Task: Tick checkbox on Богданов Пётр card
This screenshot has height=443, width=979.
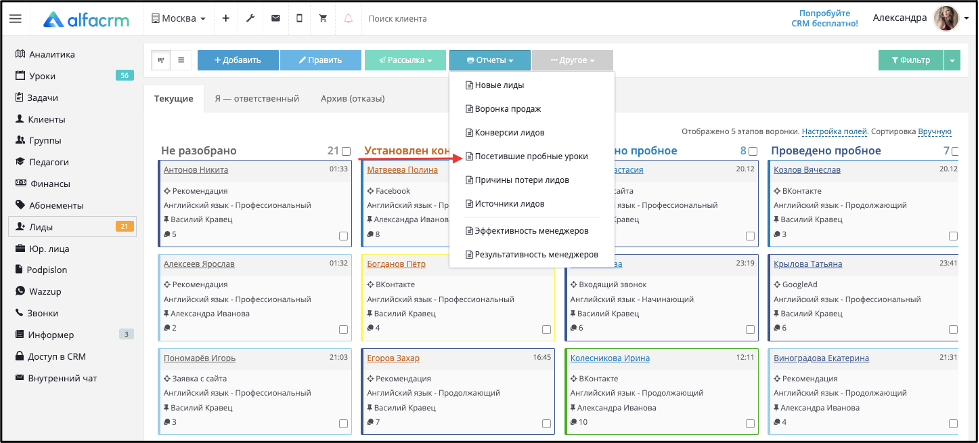Action: 546,329
